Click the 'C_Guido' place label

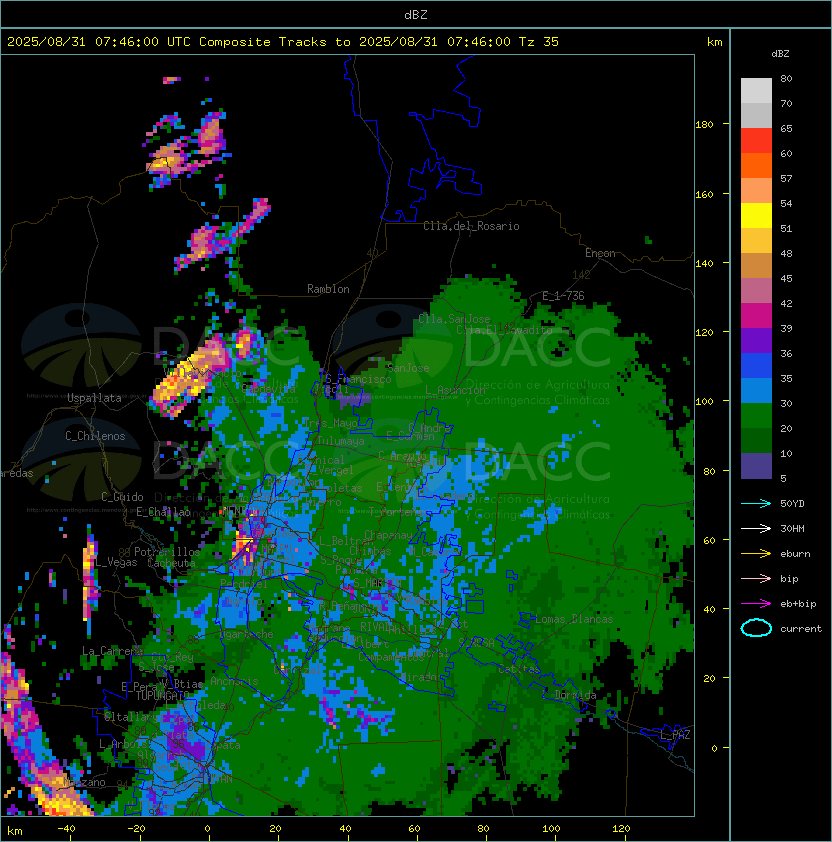click(122, 497)
